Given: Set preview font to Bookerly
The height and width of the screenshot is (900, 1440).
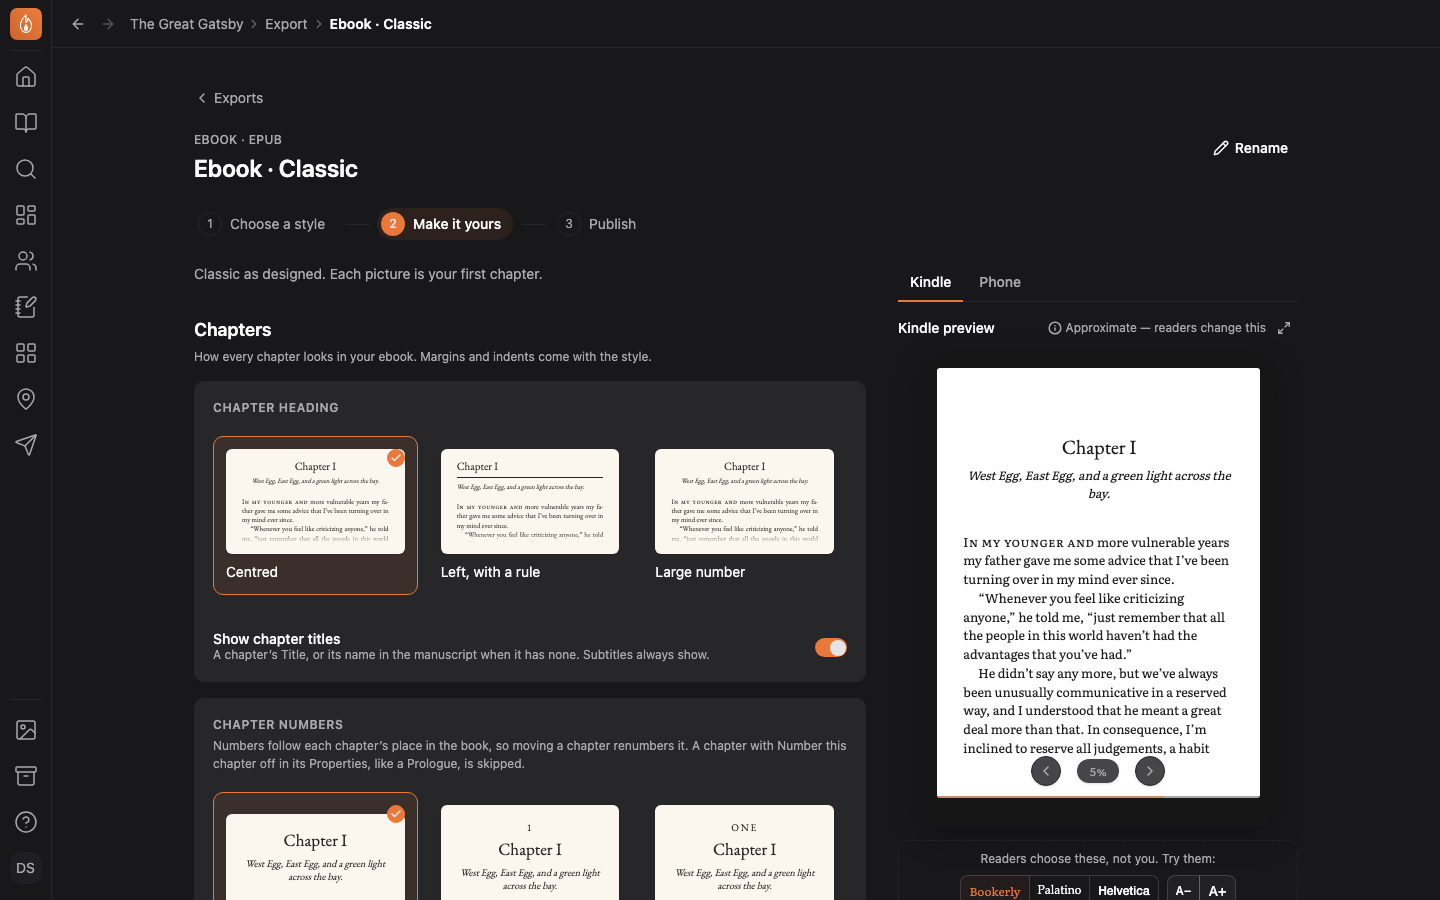Looking at the screenshot, I should pos(994,890).
